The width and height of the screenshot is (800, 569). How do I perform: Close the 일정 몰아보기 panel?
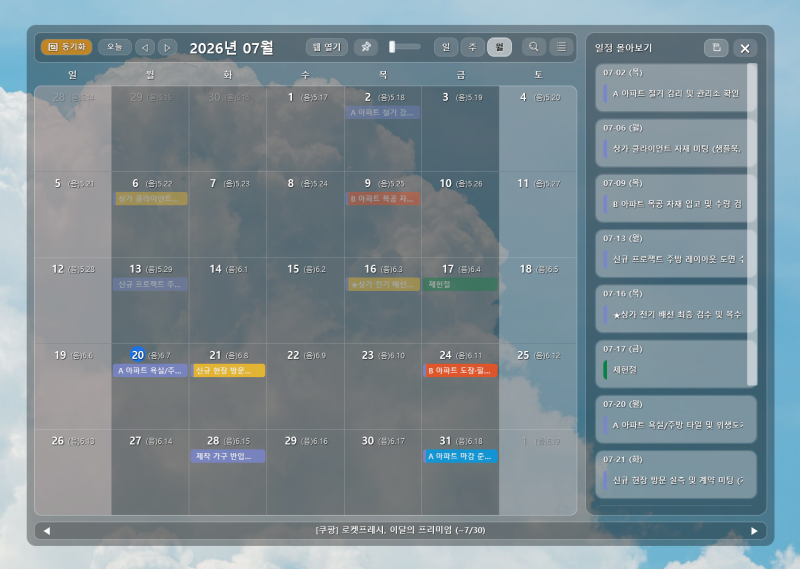pyautogui.click(x=745, y=48)
